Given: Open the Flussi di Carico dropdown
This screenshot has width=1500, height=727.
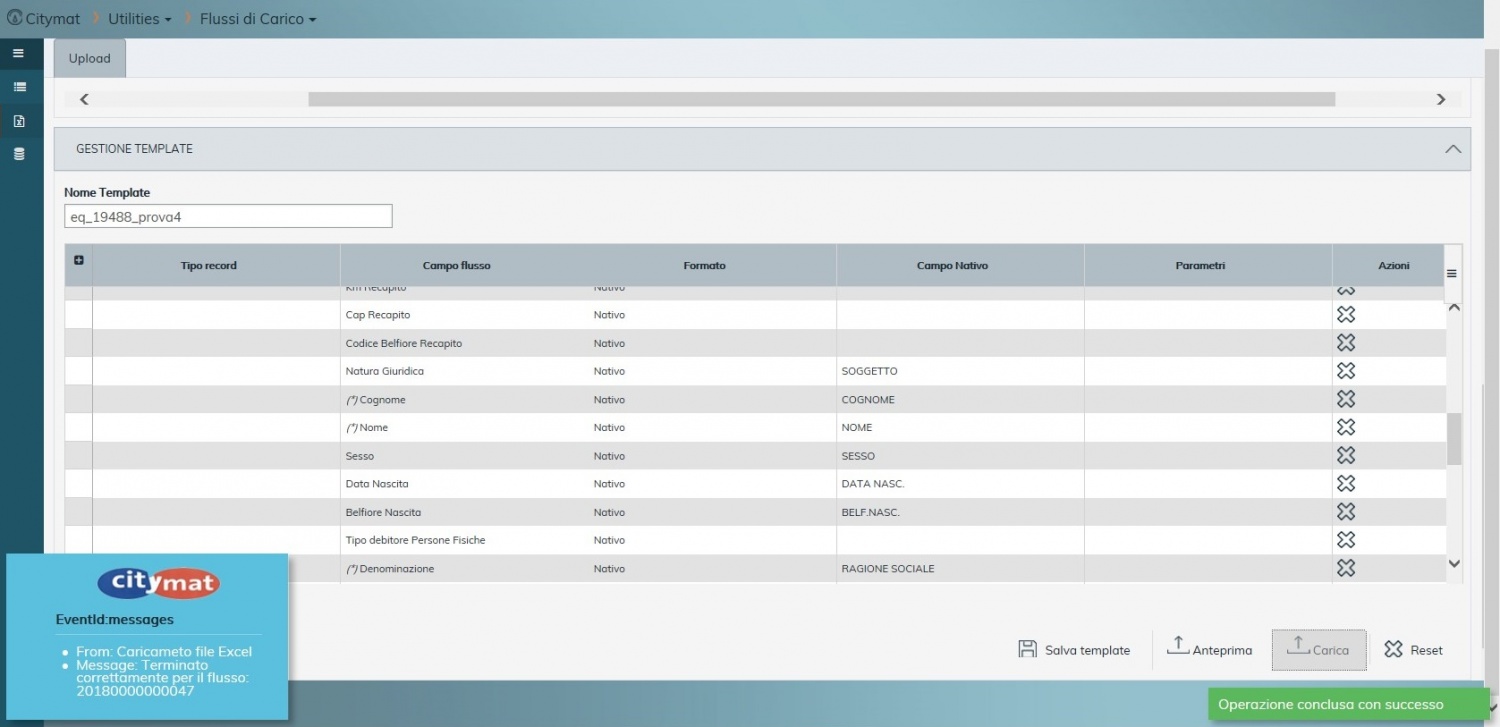Looking at the screenshot, I should pos(258,19).
